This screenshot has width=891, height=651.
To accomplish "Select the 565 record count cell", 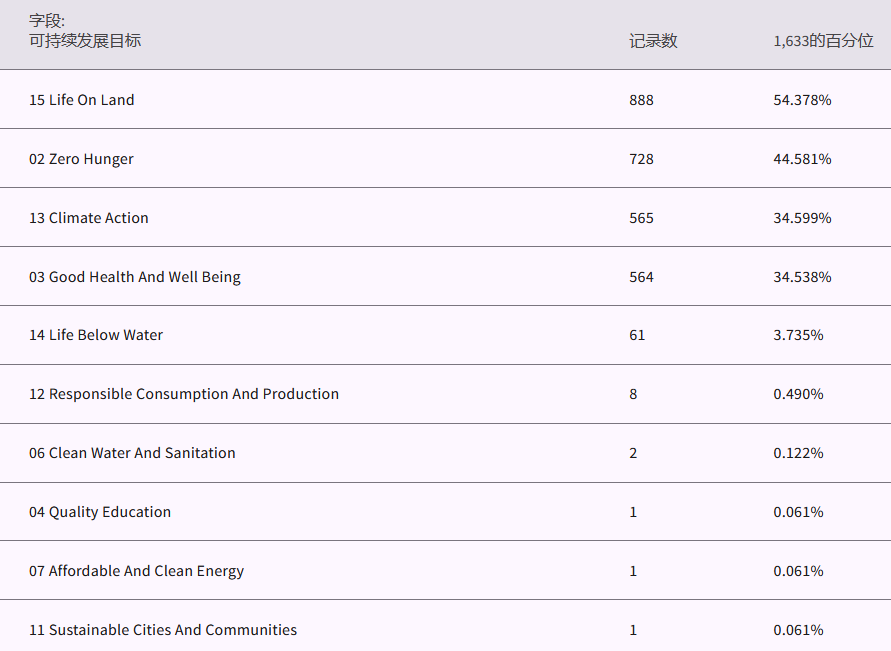I will click(641, 218).
